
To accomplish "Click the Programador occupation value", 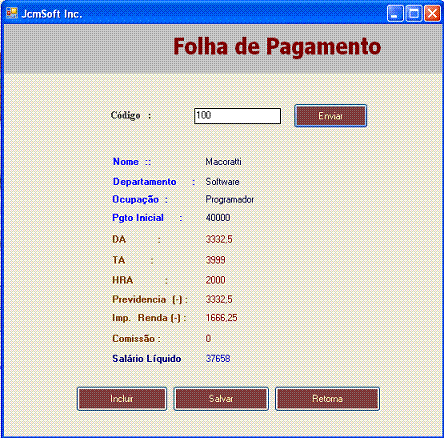I will coord(230,200).
